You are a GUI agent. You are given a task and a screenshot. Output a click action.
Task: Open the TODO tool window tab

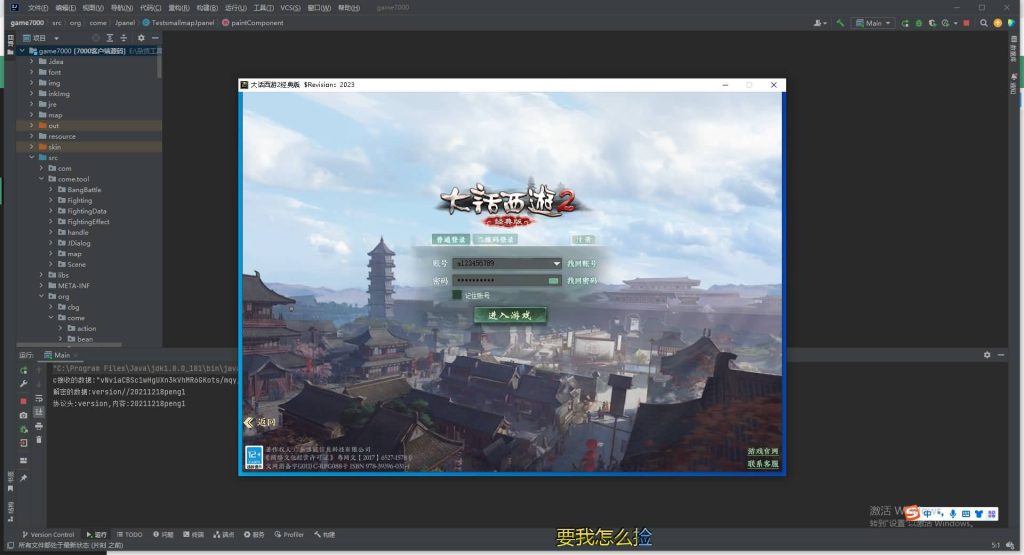(x=129, y=534)
